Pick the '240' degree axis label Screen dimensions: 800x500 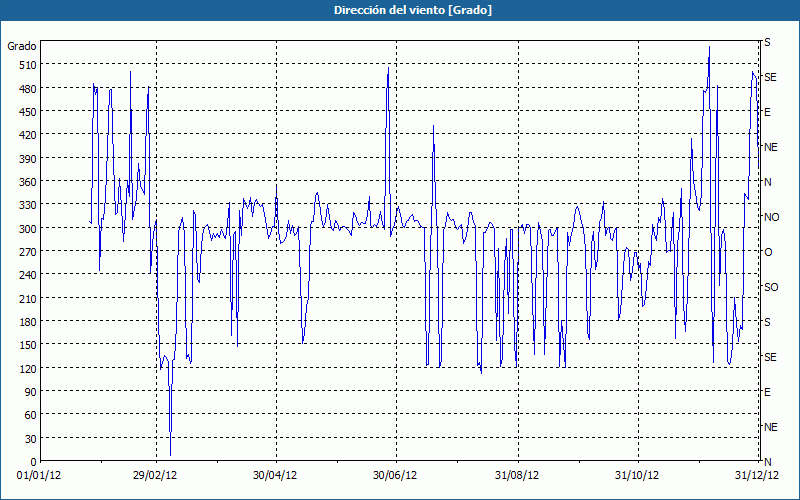tap(28, 276)
